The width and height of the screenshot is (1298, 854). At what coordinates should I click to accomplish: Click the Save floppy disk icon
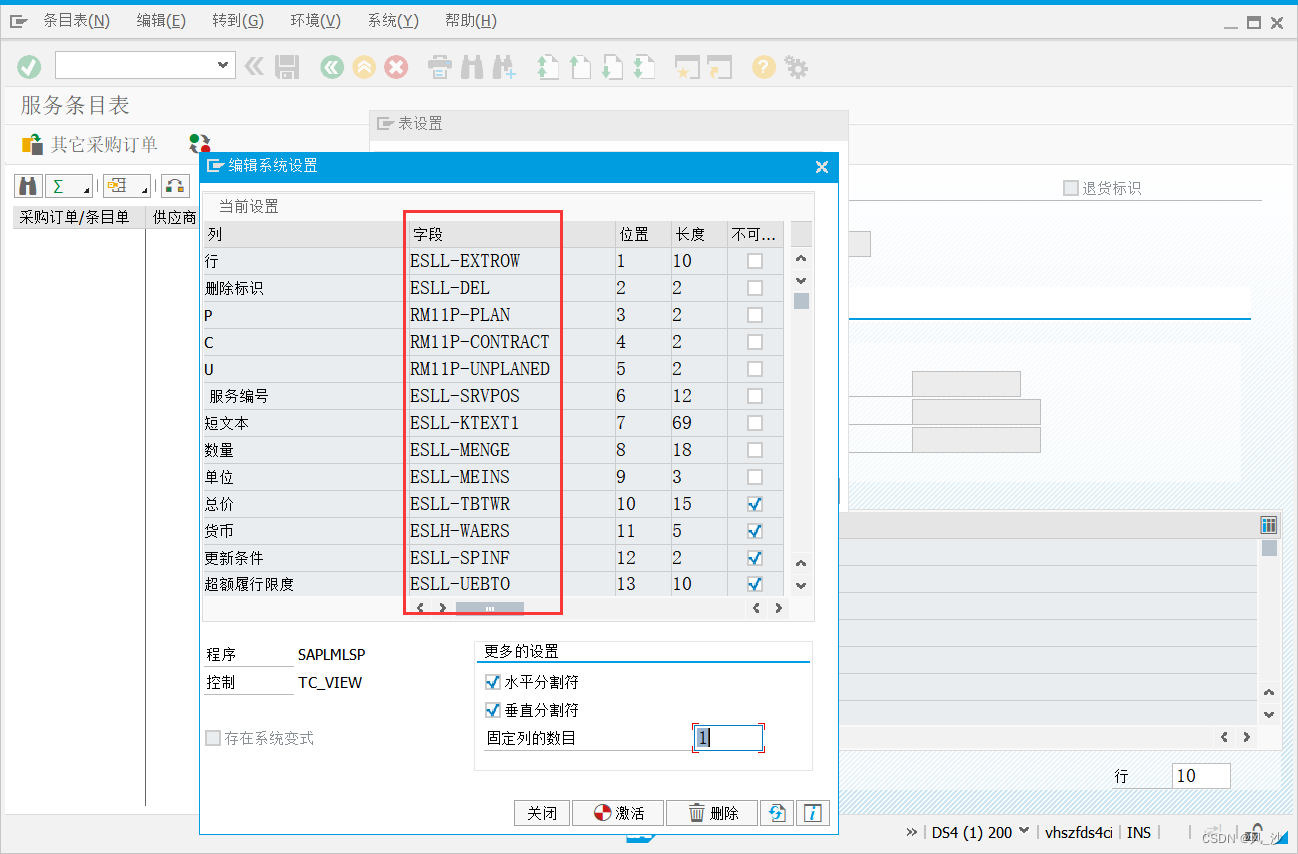[x=287, y=67]
